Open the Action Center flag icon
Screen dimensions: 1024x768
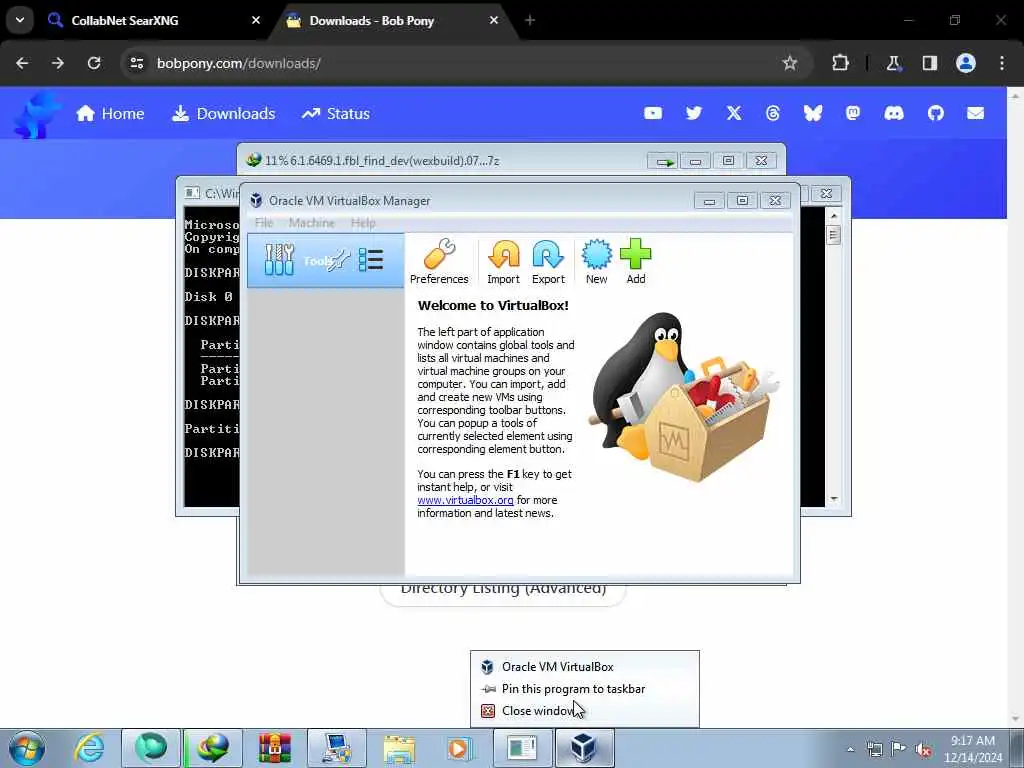click(899, 748)
